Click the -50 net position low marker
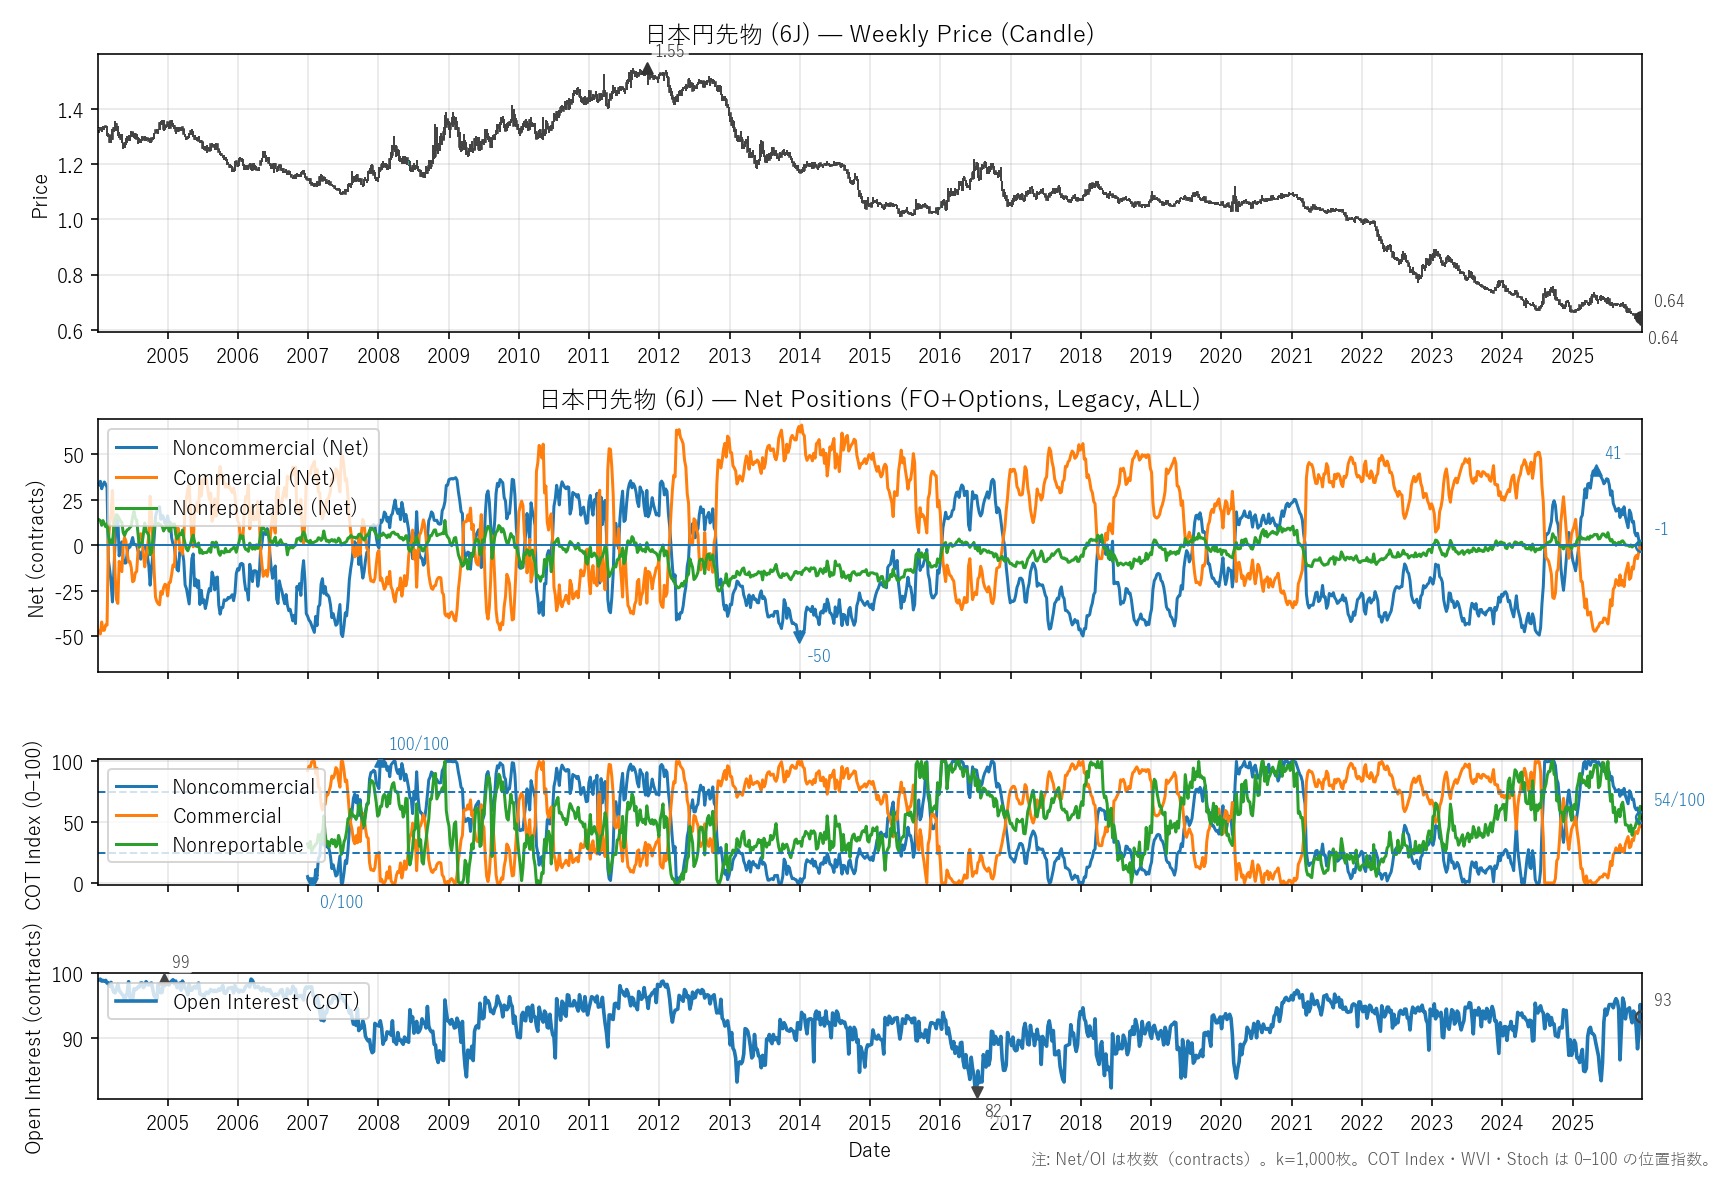This screenshot has width=1728, height=1180. click(799, 637)
